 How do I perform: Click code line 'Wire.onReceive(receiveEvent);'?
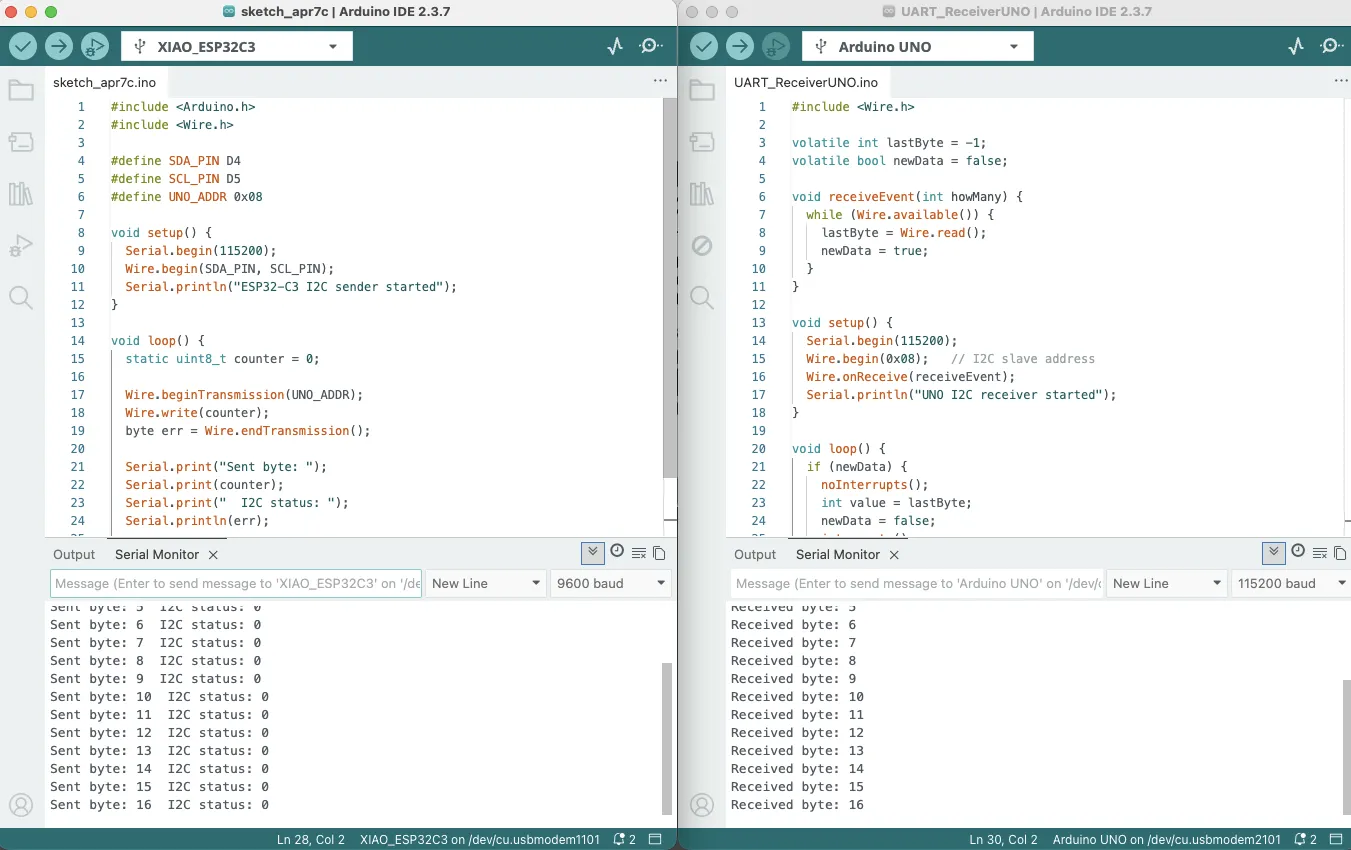(x=910, y=377)
